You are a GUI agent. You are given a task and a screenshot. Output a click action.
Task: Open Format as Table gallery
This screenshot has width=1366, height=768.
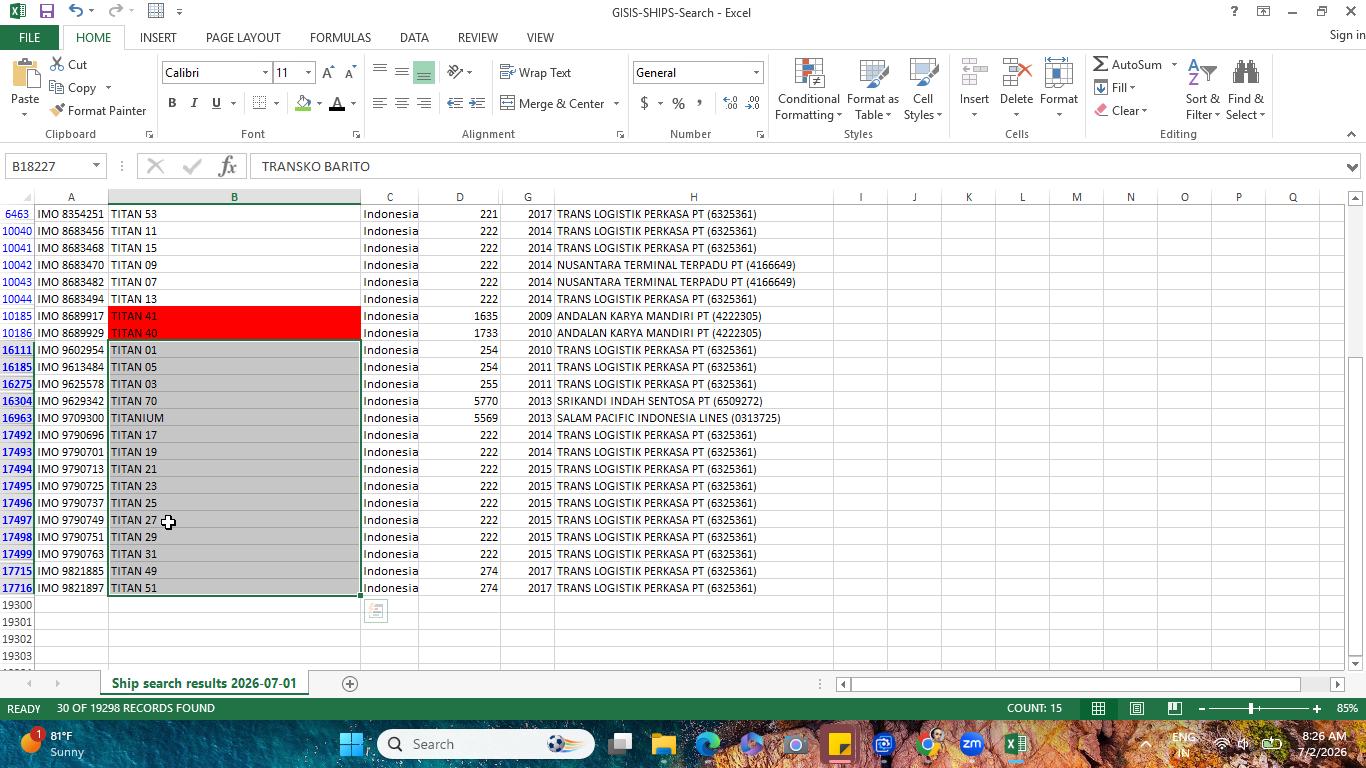[873, 89]
